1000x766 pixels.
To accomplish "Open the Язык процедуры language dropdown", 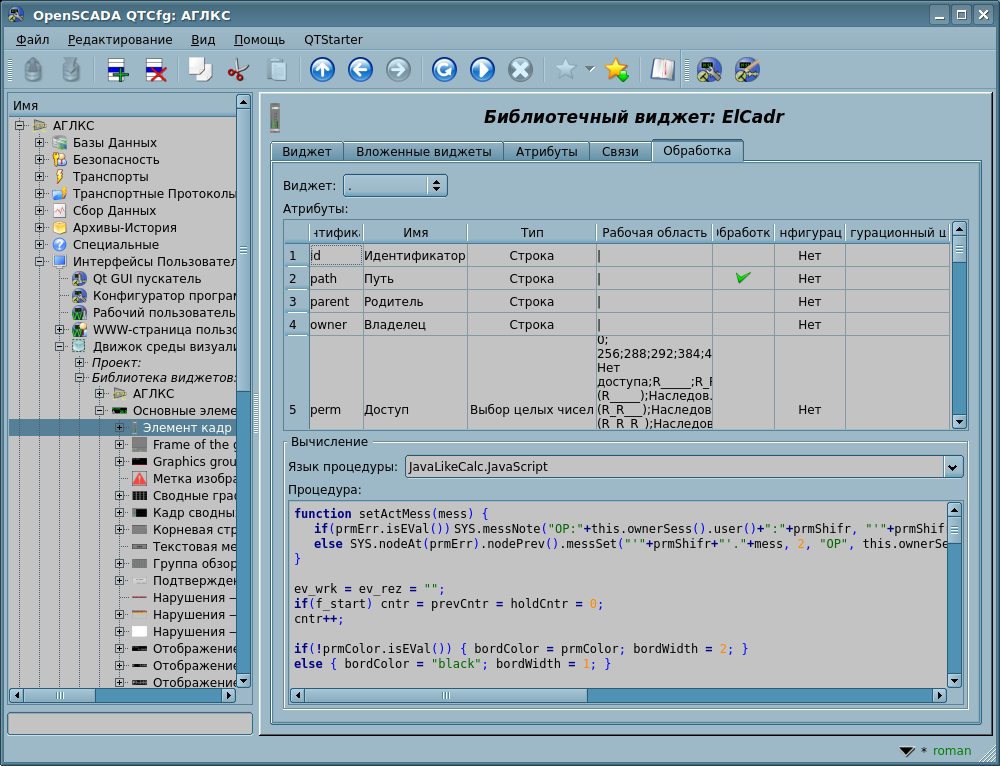I will pyautogui.click(x=683, y=467).
